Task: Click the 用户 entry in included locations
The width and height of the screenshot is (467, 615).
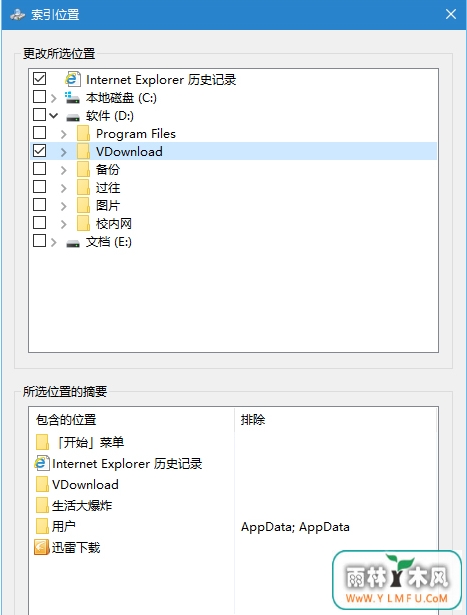Action: click(x=64, y=526)
